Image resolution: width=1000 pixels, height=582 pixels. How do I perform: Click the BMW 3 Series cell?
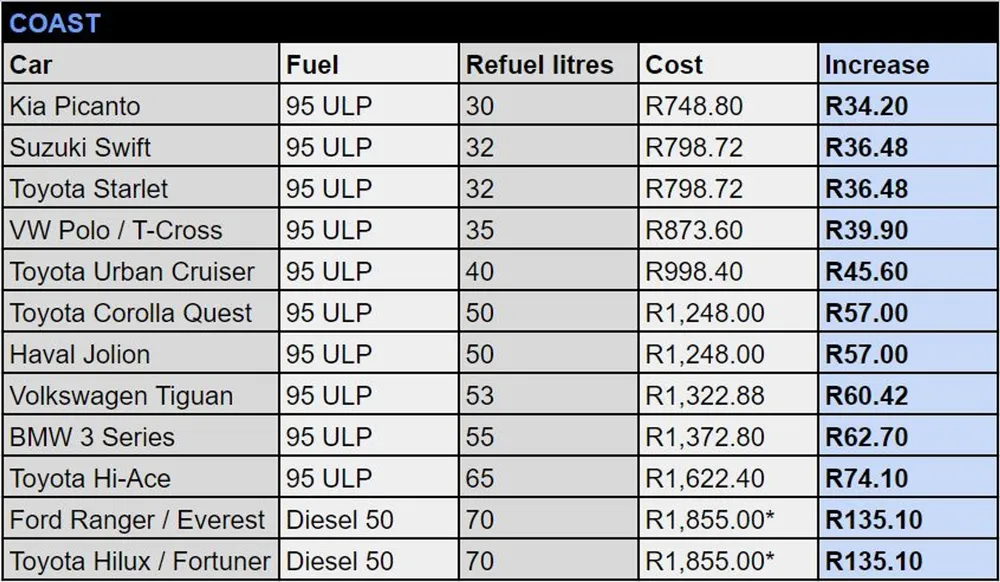[x=92, y=437]
